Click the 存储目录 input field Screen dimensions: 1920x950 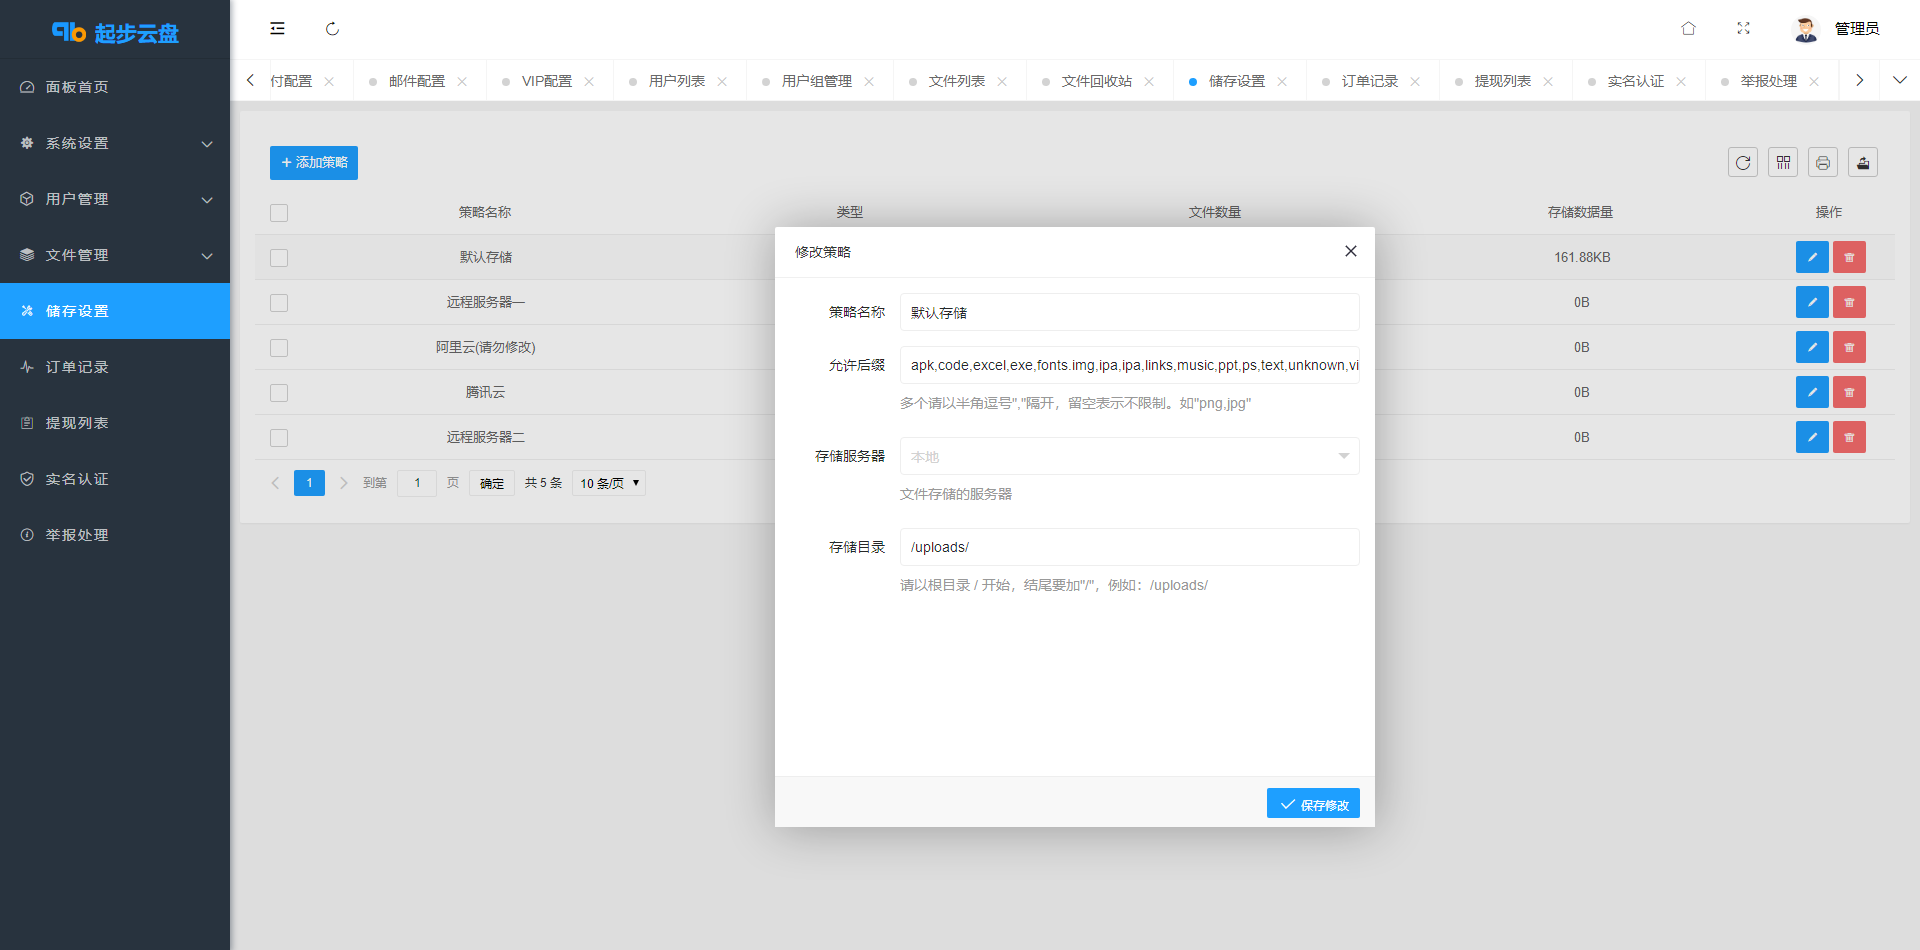[1129, 547]
